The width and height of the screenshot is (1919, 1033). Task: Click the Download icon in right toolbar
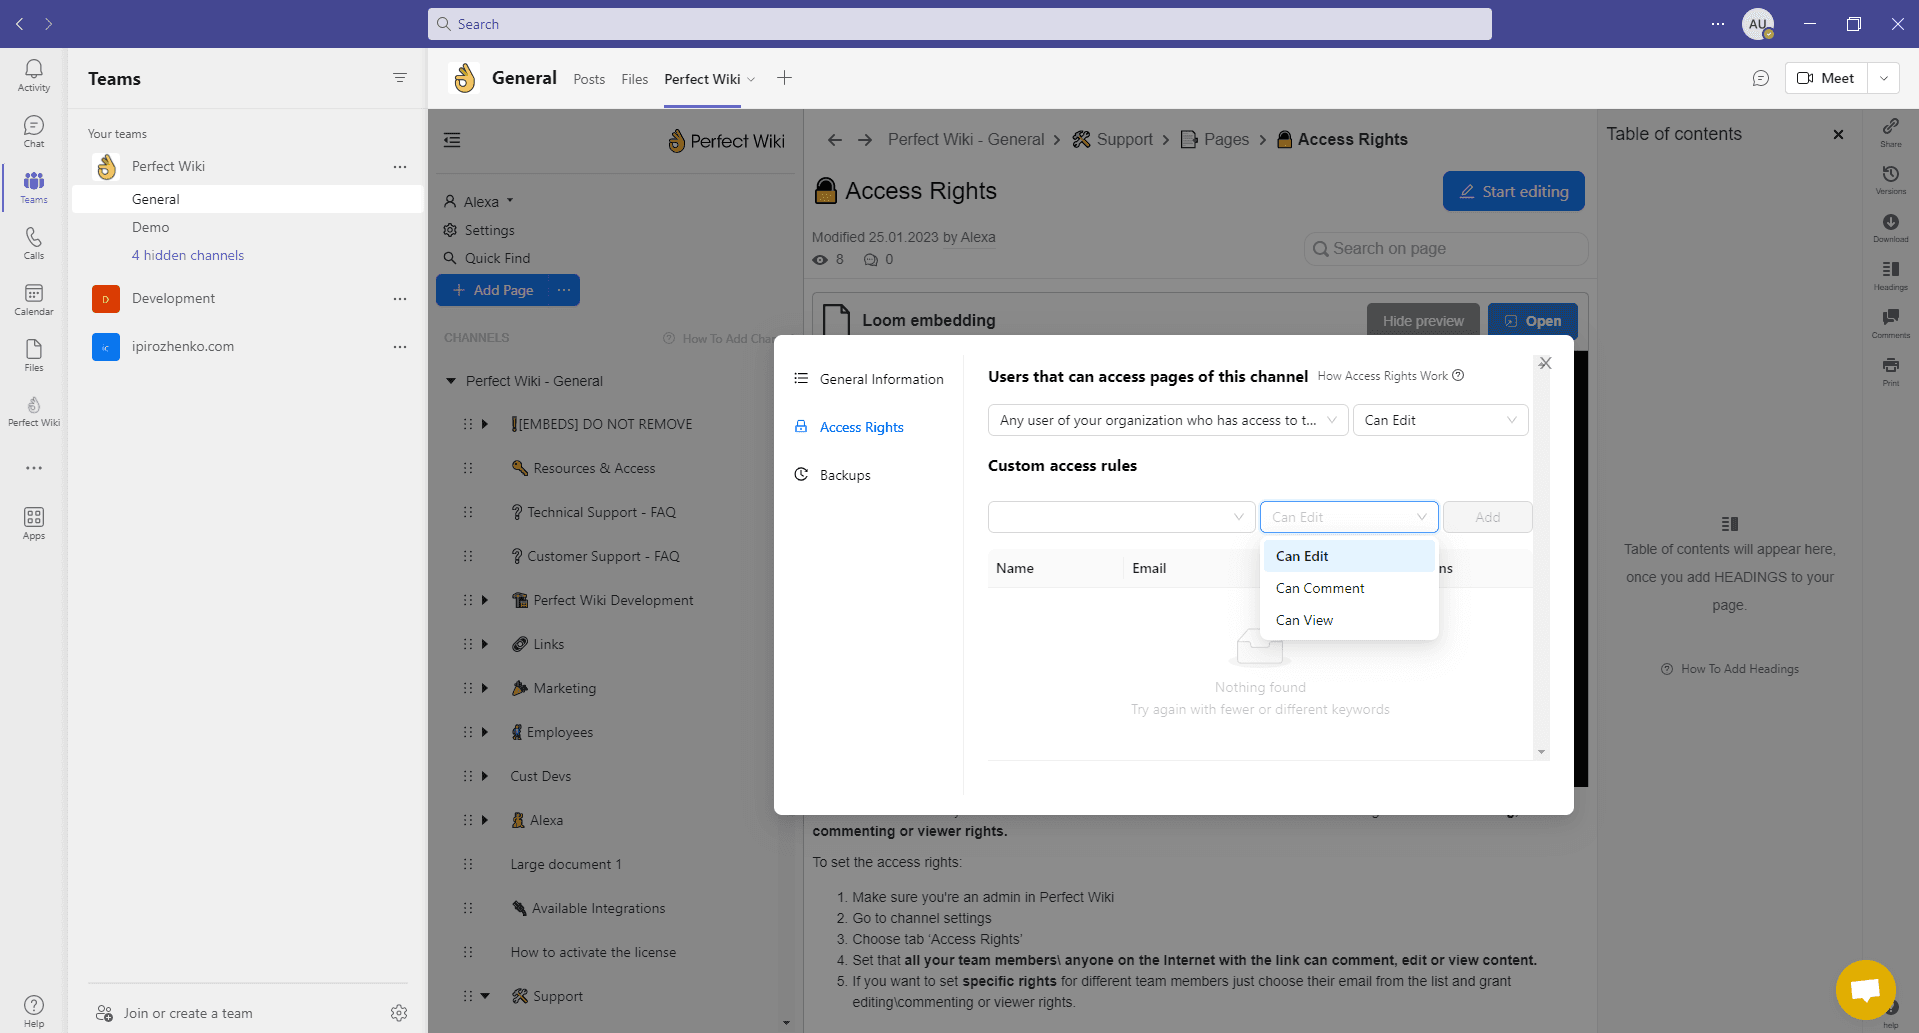[x=1891, y=227]
